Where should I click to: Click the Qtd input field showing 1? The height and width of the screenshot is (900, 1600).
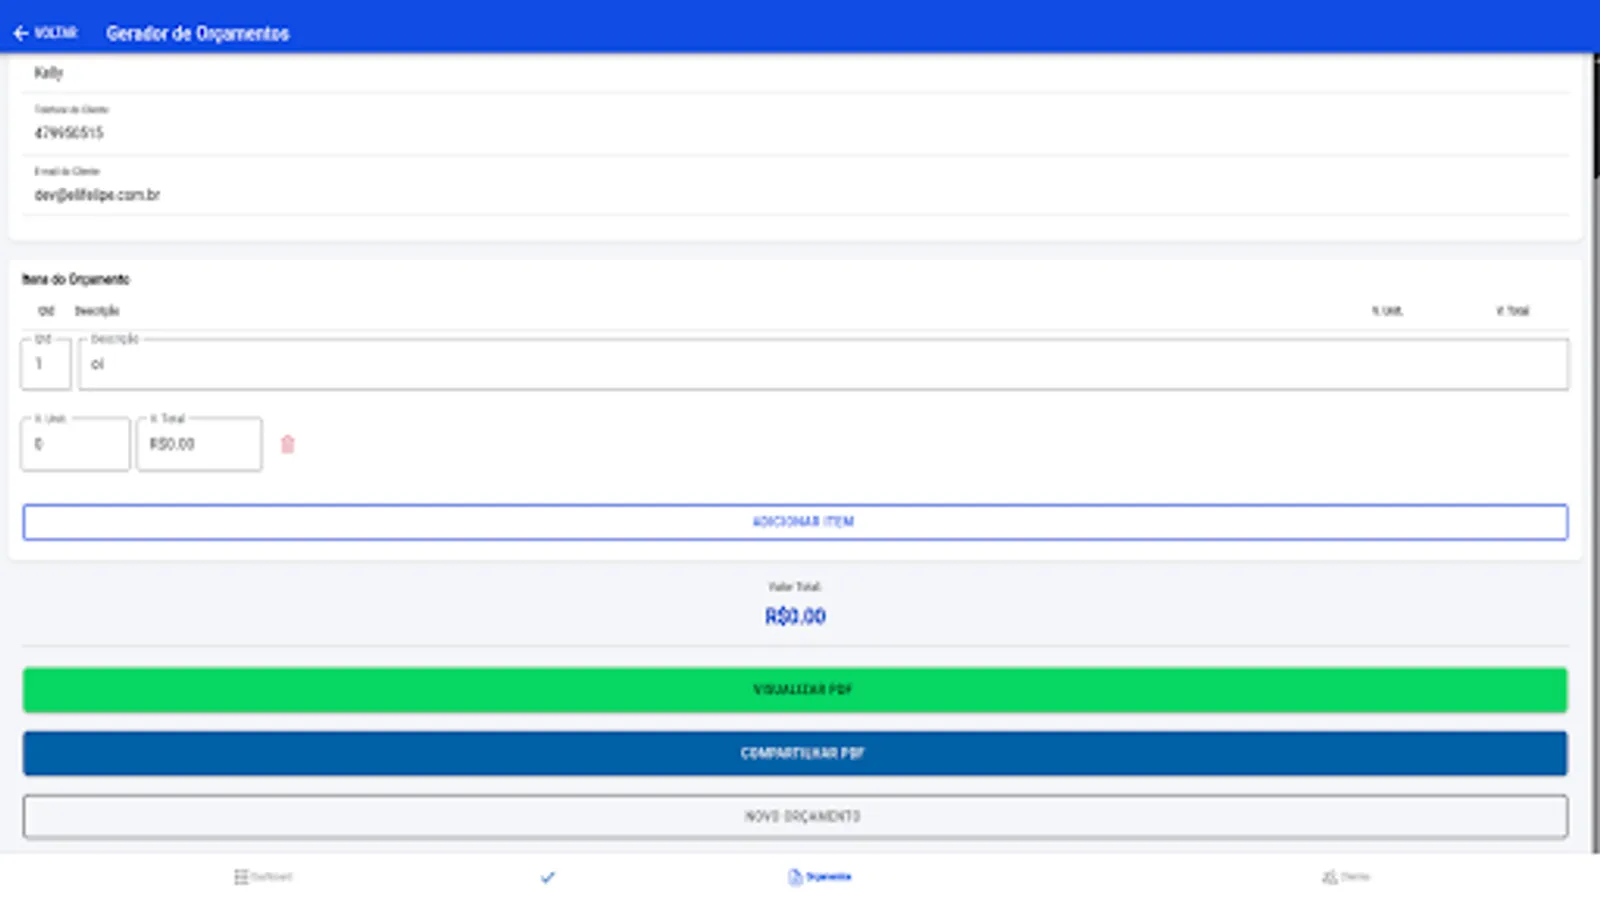[44, 364]
